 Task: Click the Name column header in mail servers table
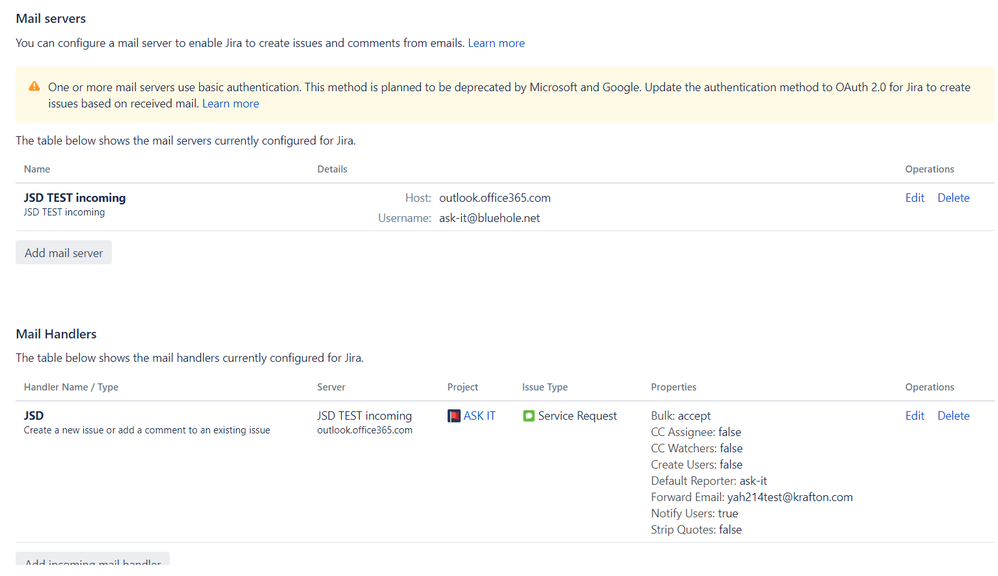pos(37,169)
